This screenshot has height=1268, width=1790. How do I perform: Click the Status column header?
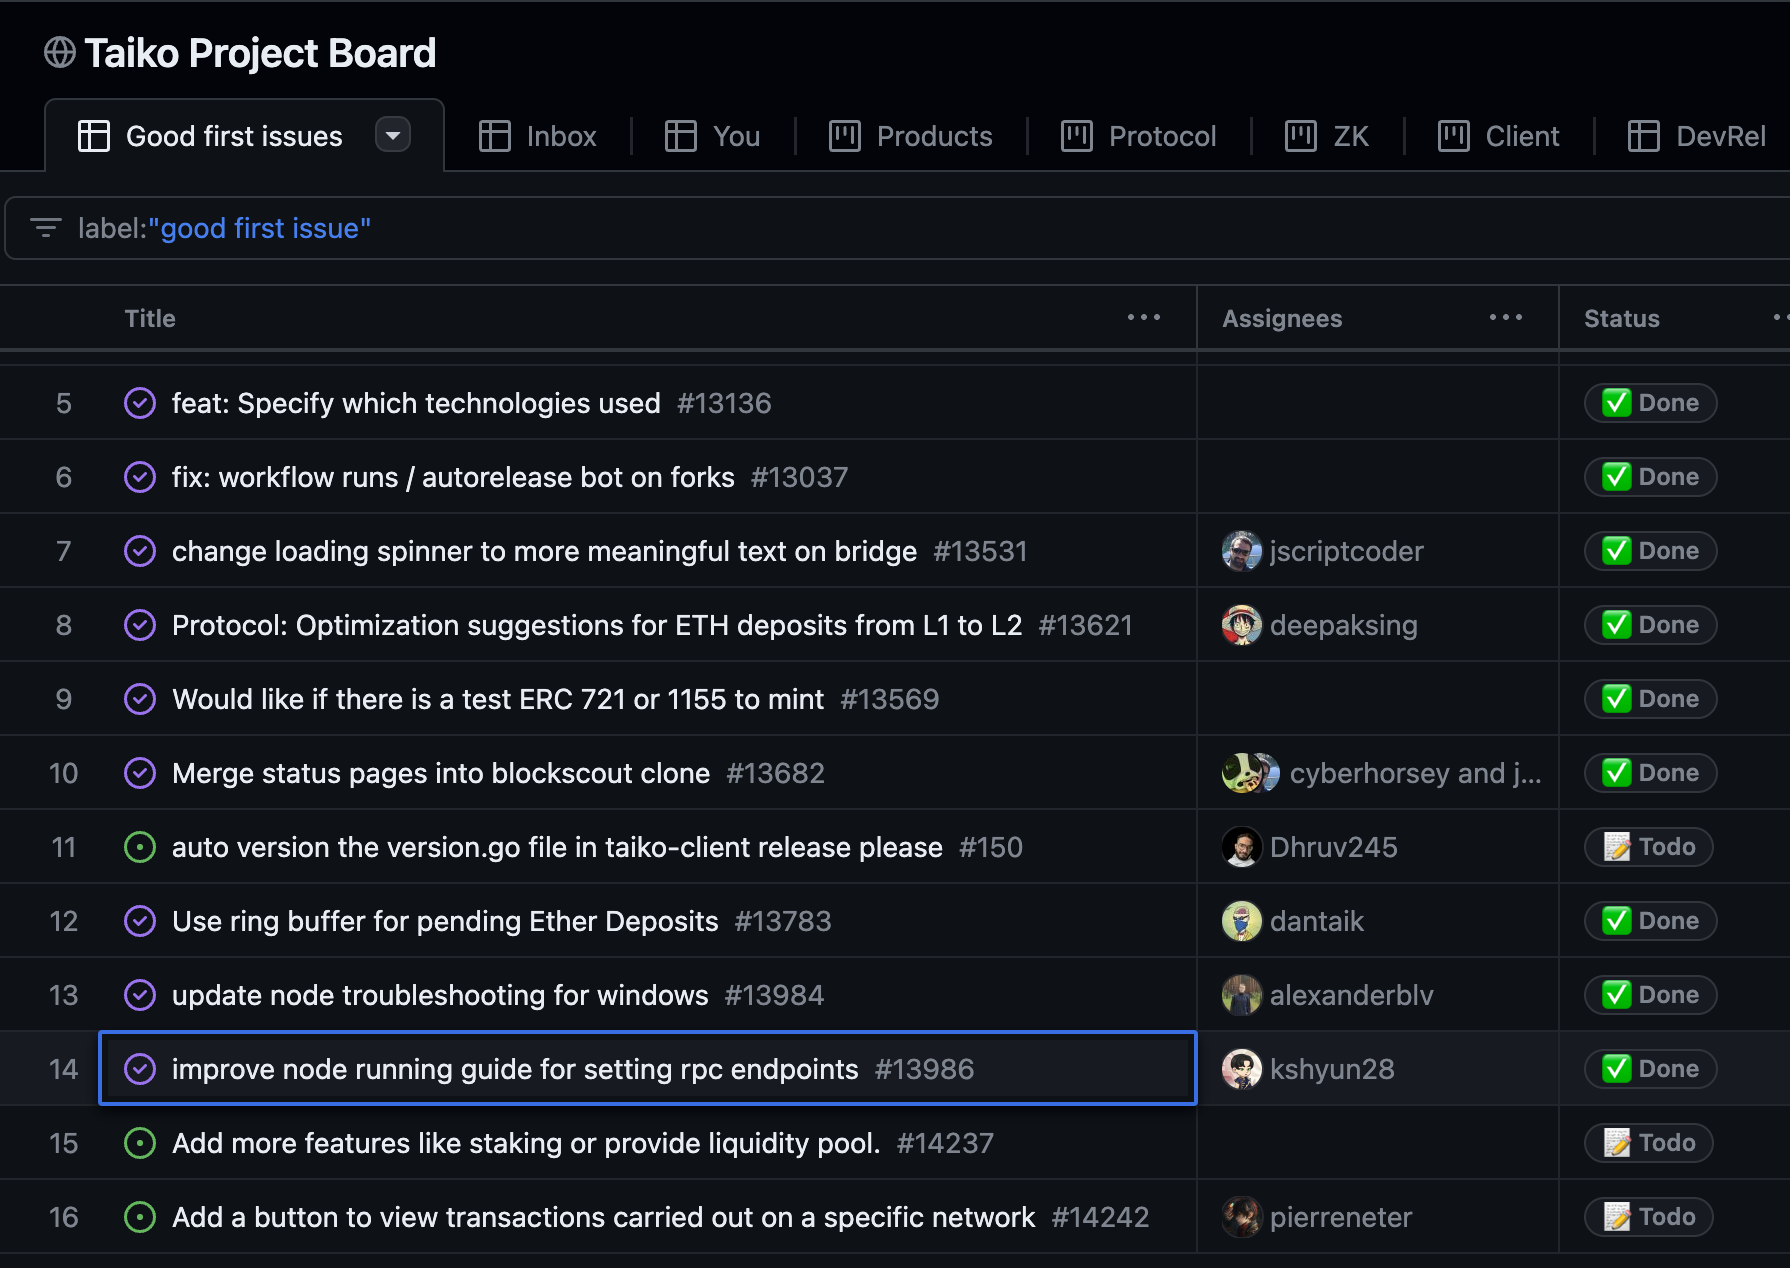point(1622,319)
